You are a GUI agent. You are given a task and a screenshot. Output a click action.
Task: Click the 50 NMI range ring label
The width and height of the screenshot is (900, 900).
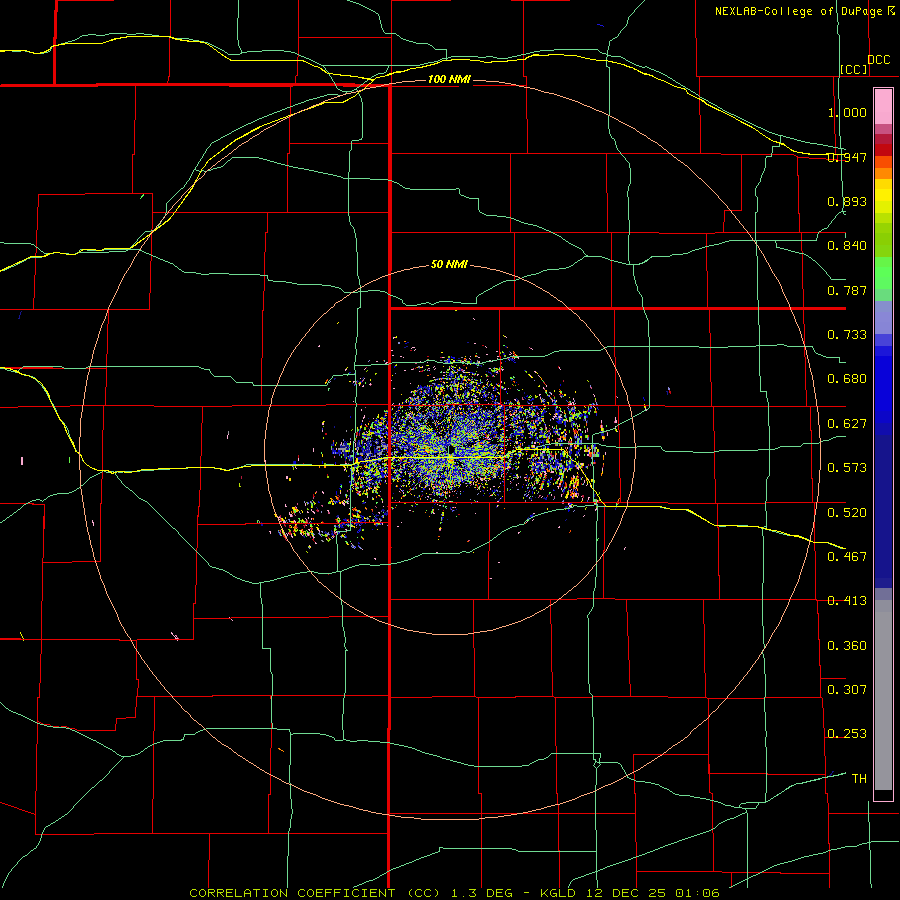pos(449,265)
